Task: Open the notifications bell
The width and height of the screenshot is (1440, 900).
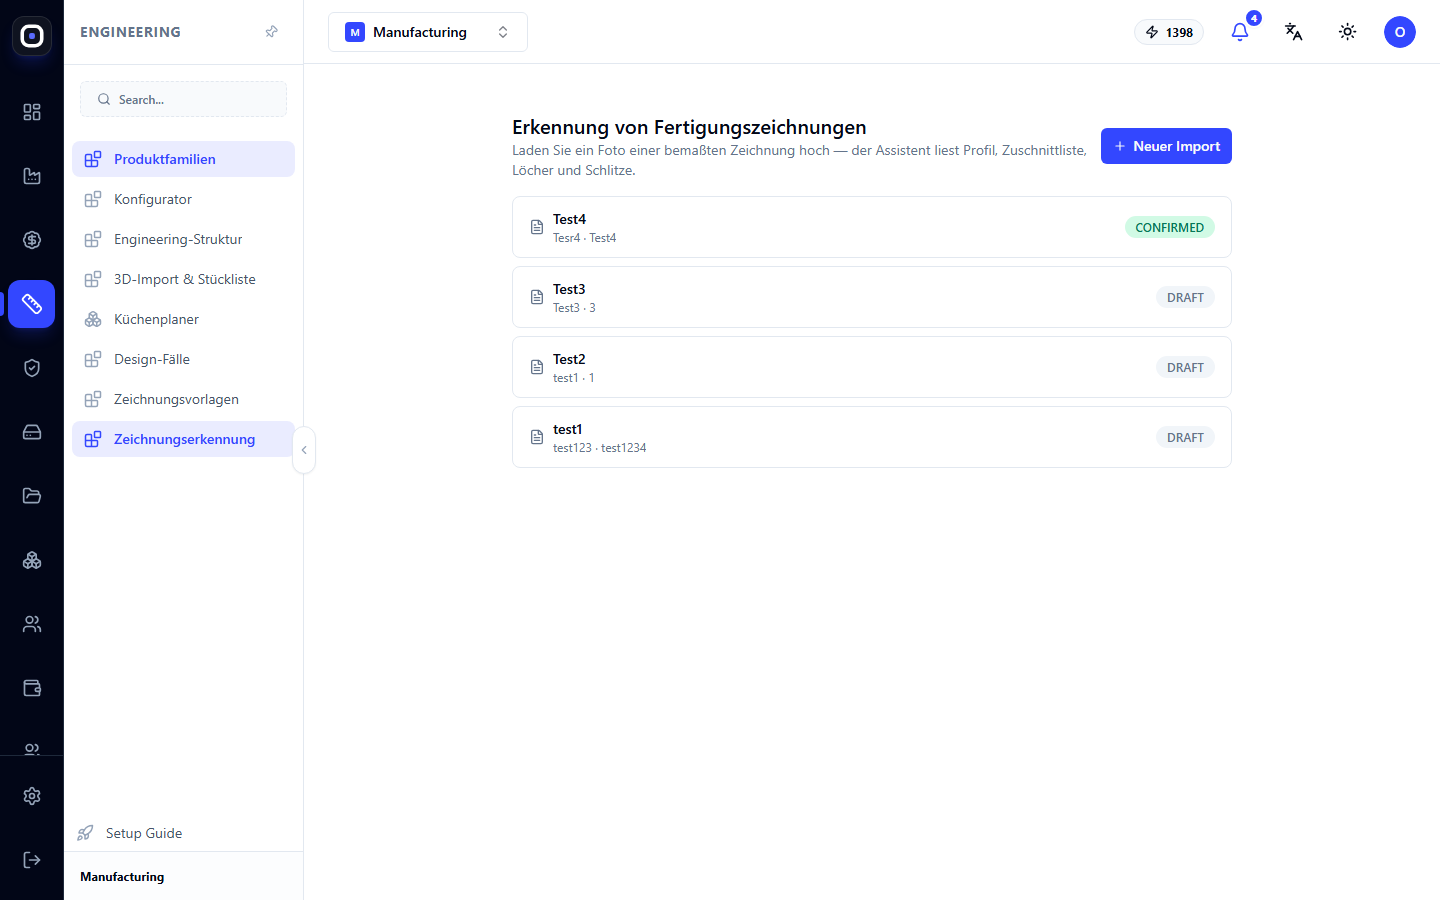Action: (1240, 32)
